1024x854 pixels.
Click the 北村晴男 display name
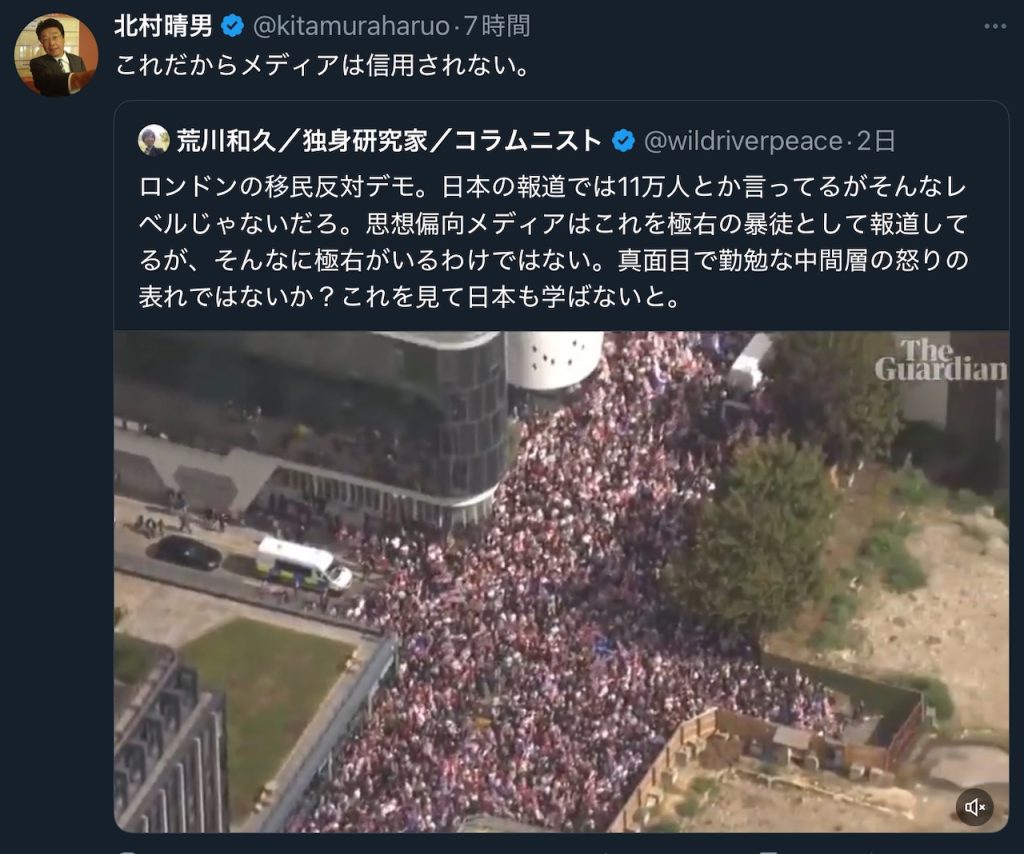point(163,26)
